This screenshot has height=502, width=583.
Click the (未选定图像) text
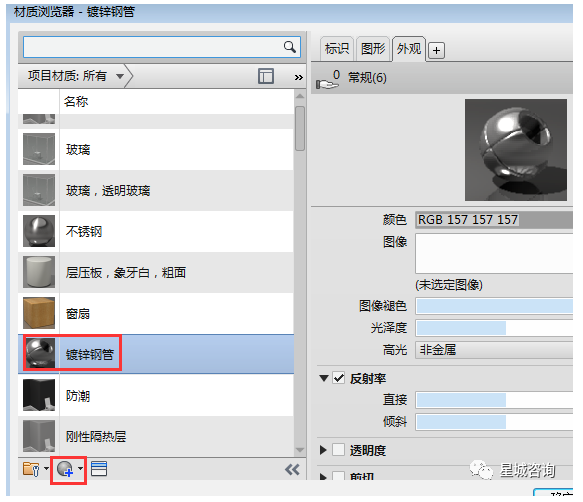(x=449, y=285)
